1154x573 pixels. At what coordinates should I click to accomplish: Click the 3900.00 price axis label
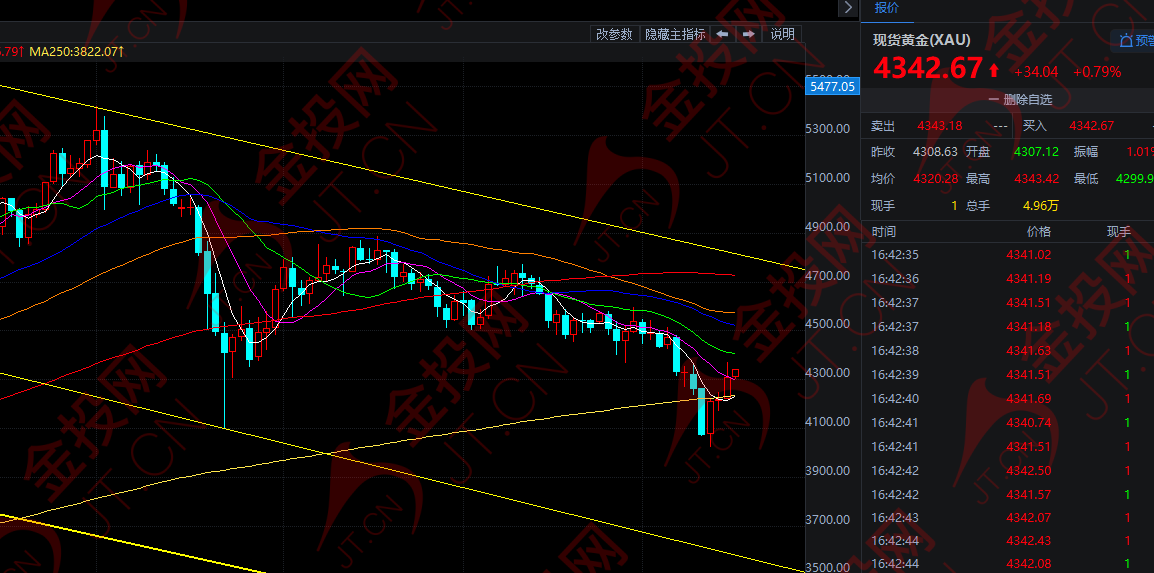829,471
